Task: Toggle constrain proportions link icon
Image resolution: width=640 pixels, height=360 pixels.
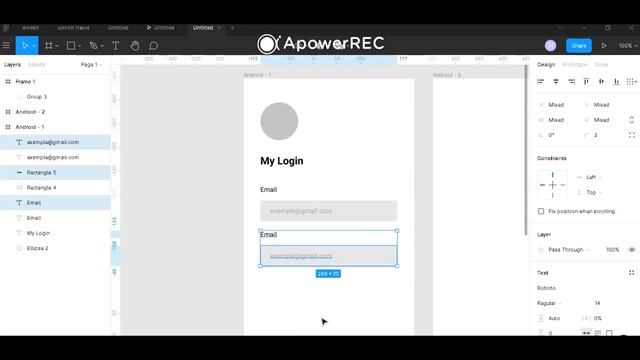Action: 631,120
